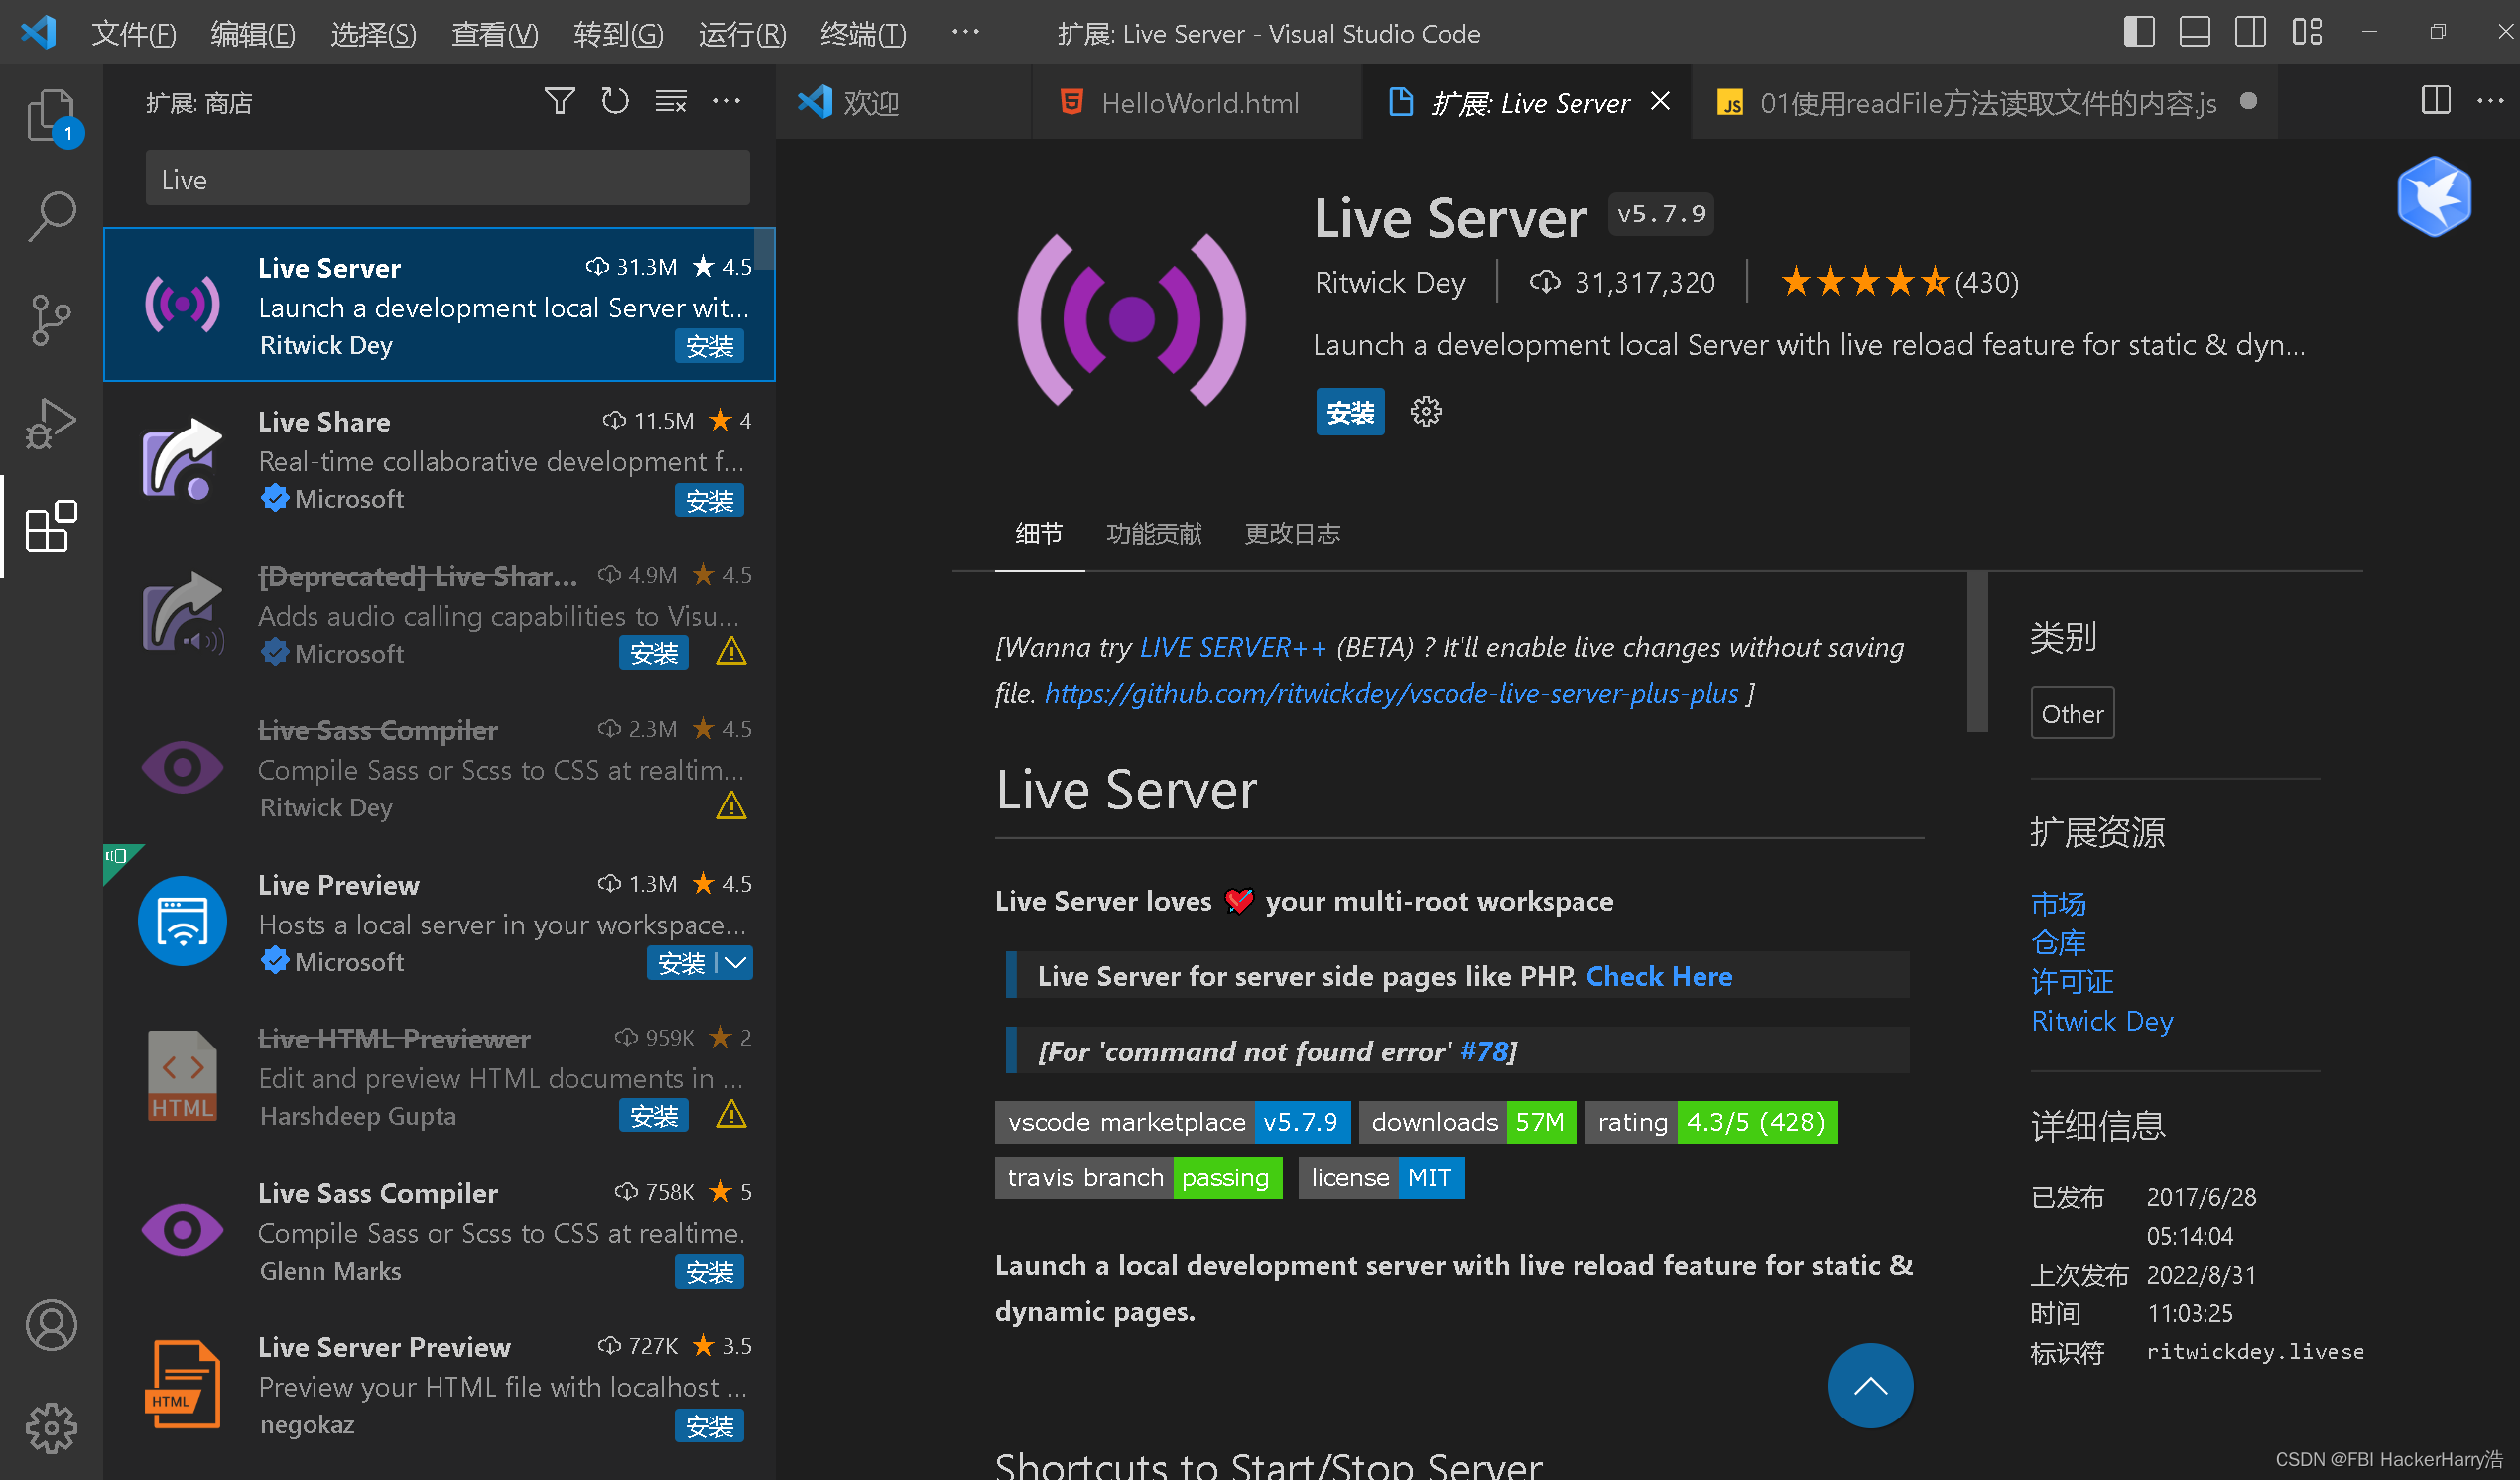Toggle the bottom panel layout

[x=2194, y=32]
